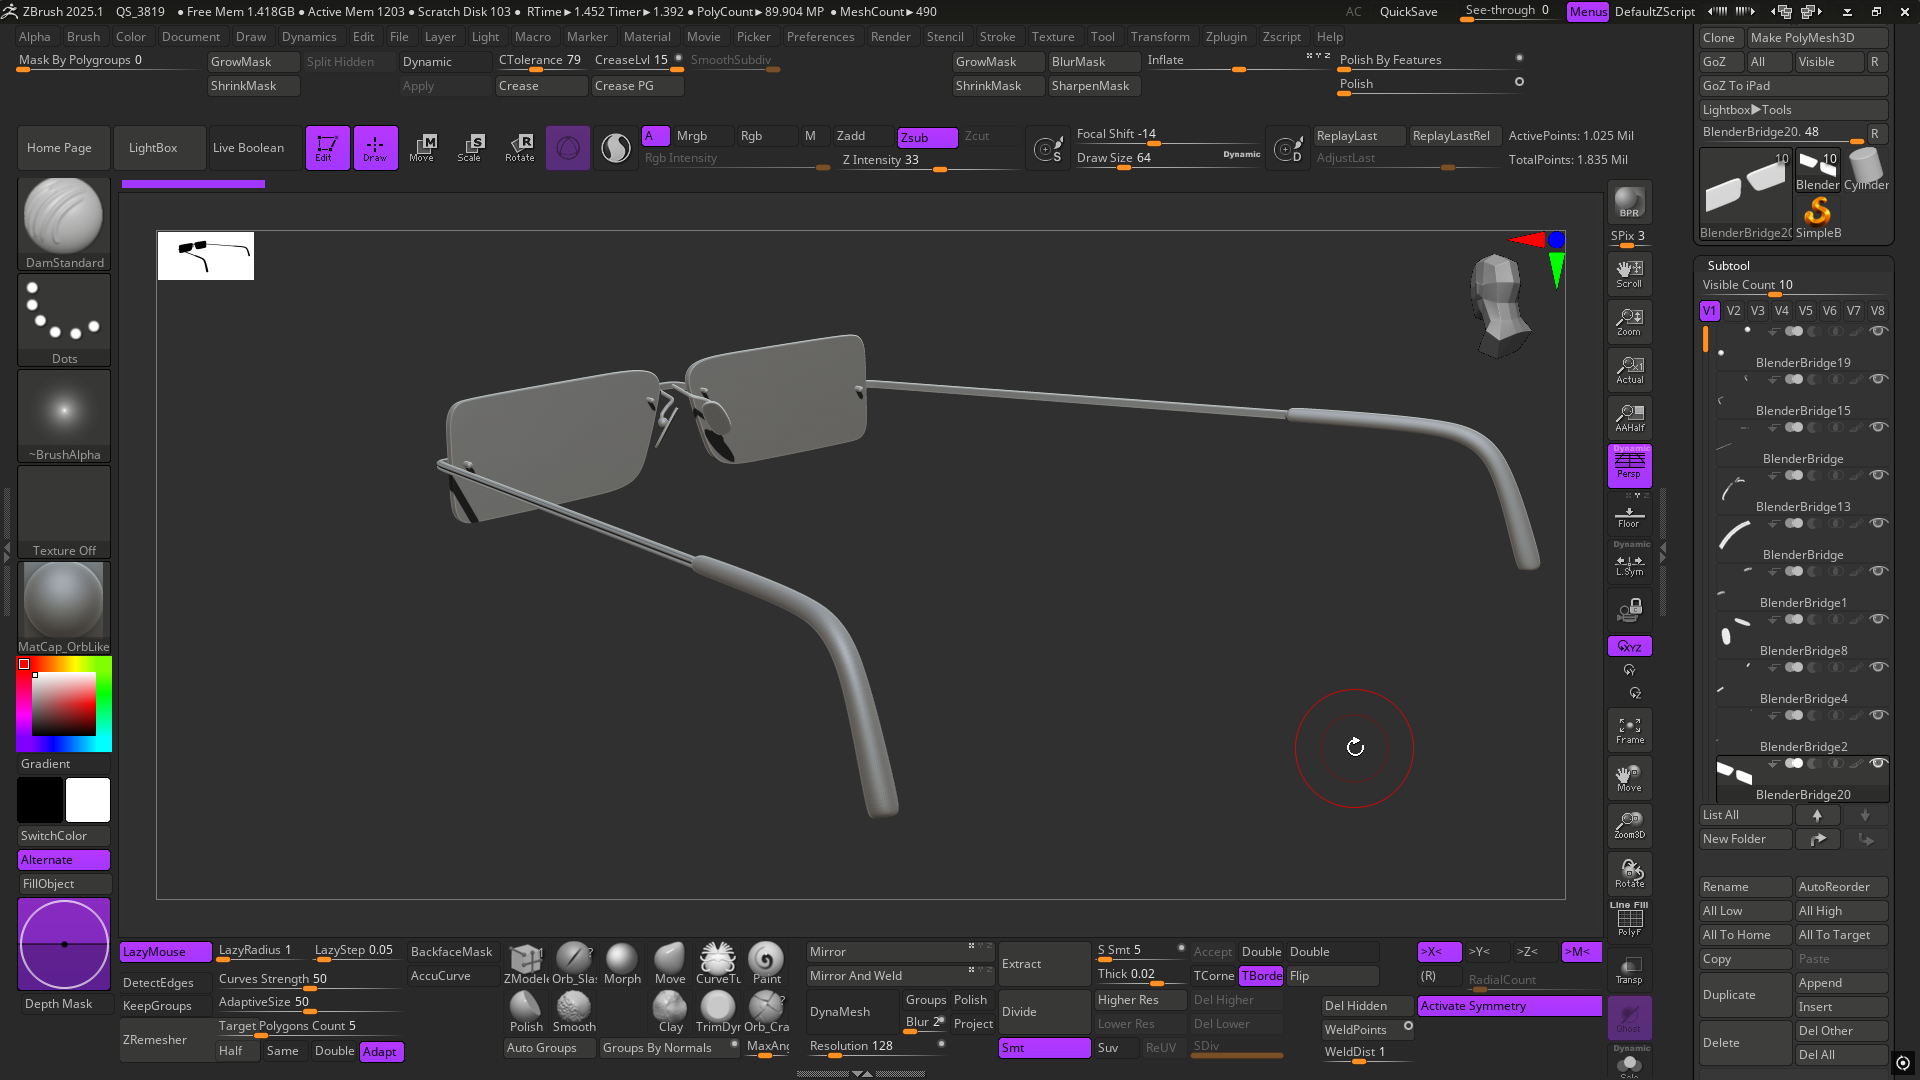Viewport: 1920px width, 1080px height.
Task: Open the Stroke menu
Action: tap(996, 37)
